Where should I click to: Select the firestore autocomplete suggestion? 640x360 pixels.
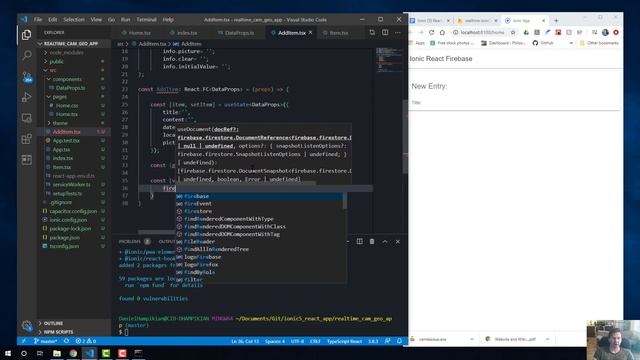(259, 211)
